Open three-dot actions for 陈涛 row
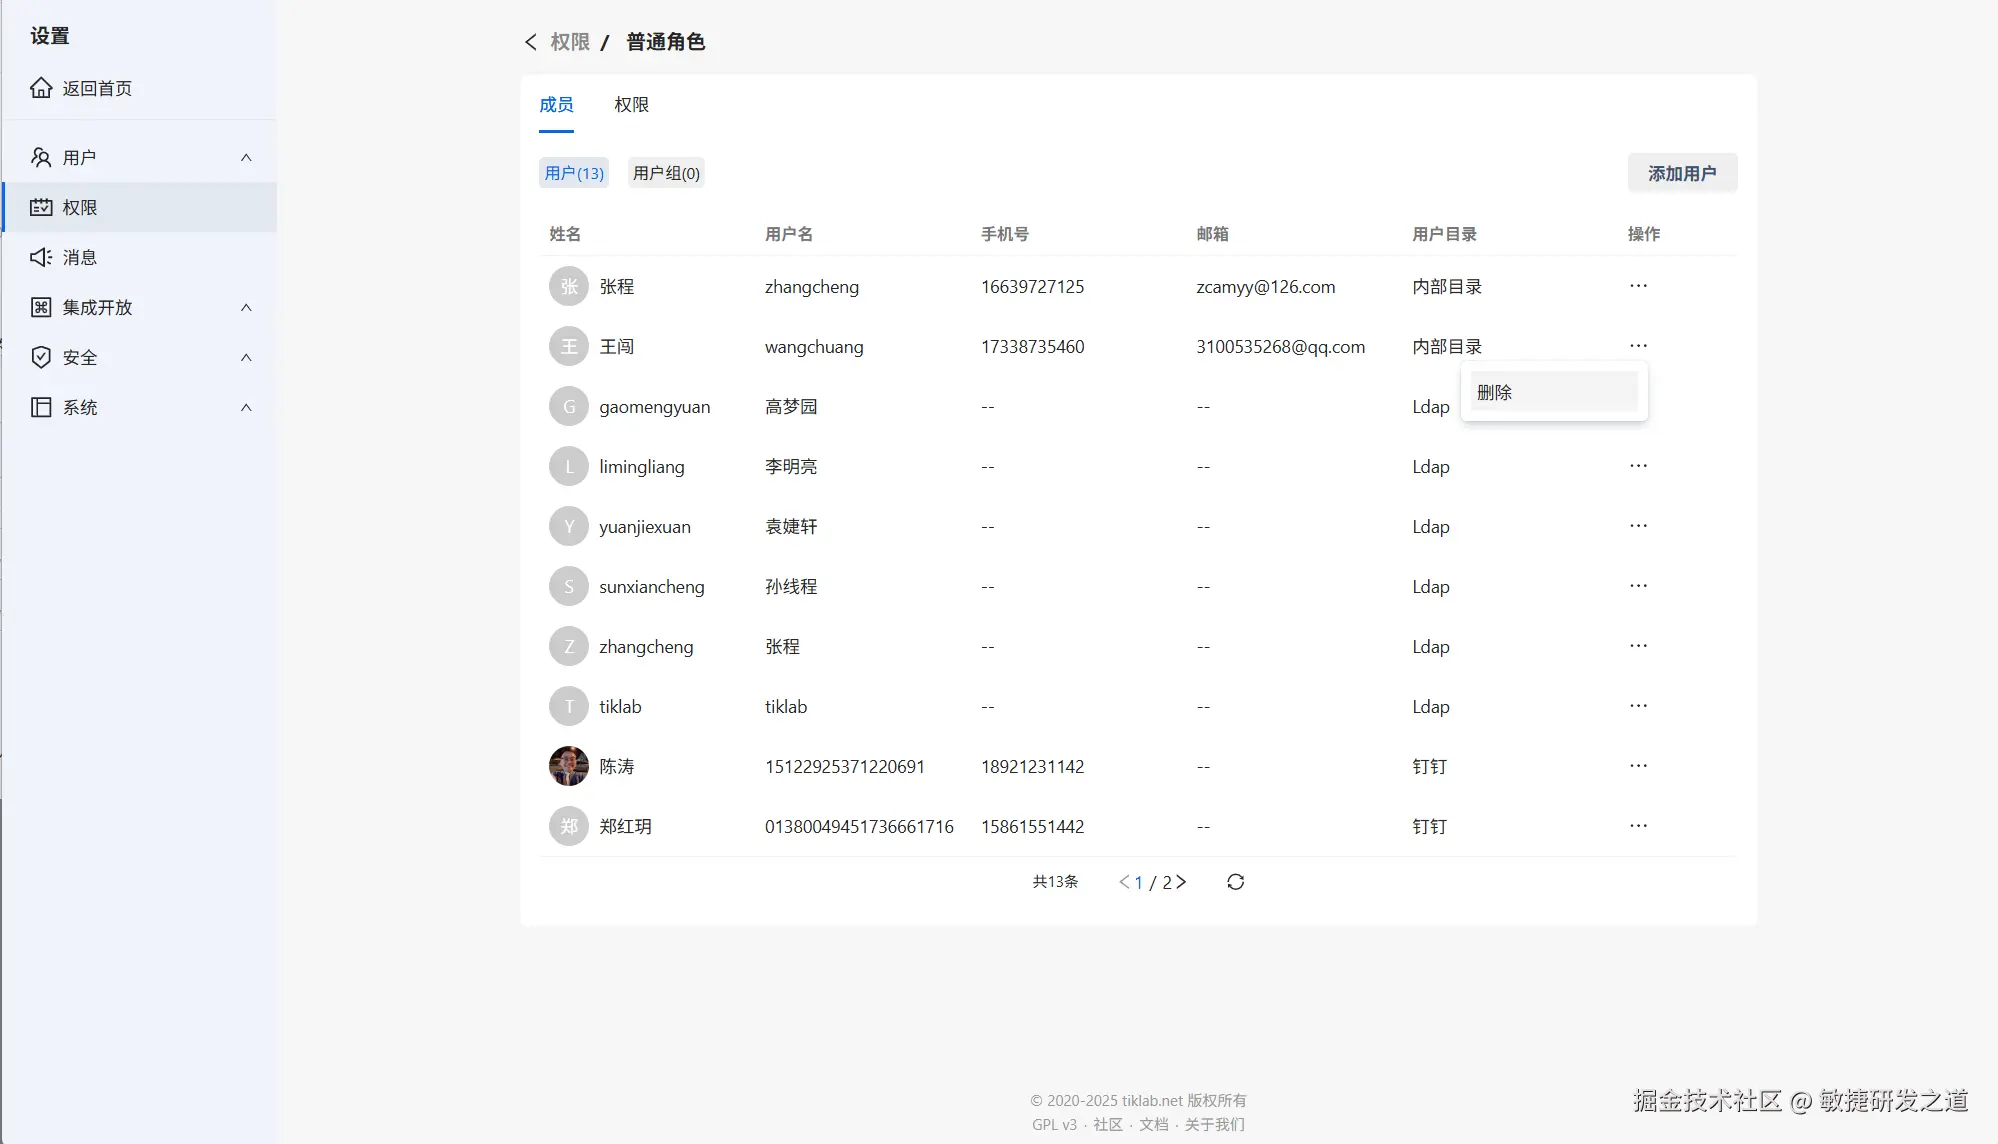The width and height of the screenshot is (1998, 1144). click(x=1637, y=766)
